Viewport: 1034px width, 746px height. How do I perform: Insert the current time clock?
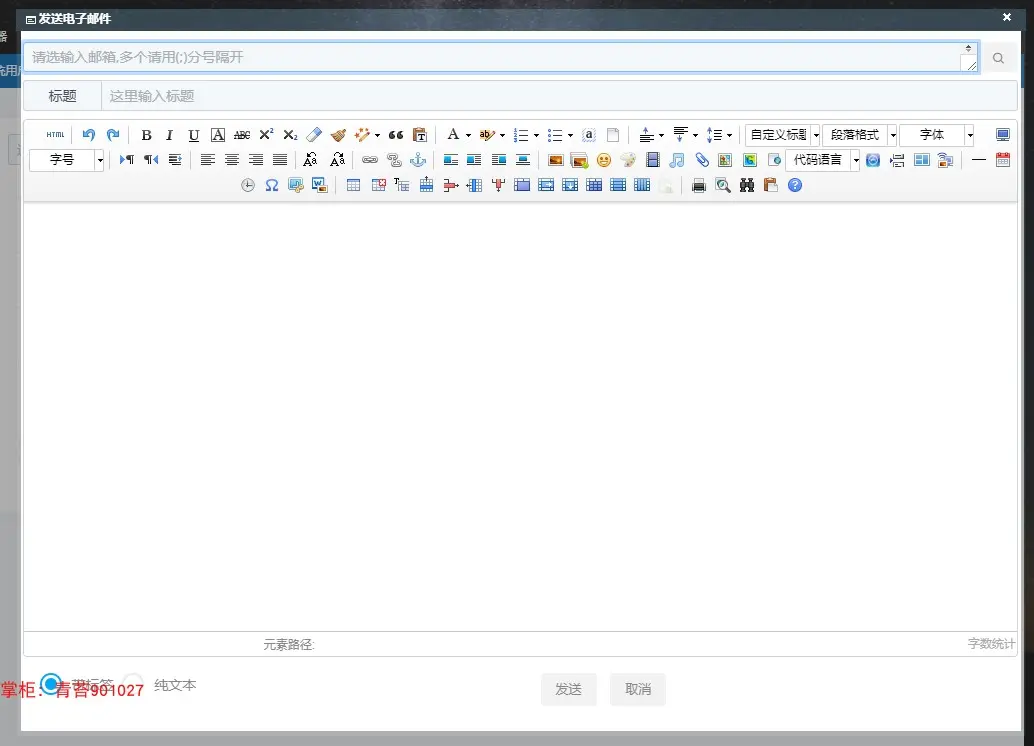coord(247,185)
